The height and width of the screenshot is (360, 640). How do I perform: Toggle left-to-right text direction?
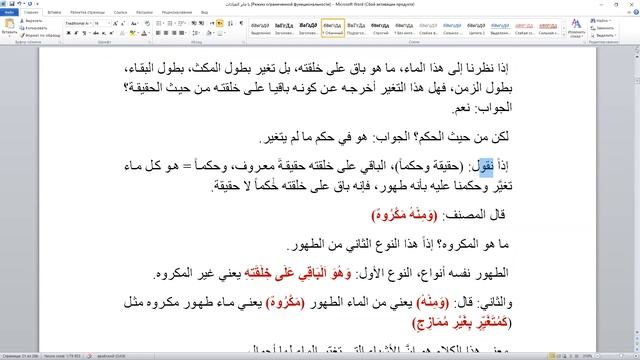[212, 23]
